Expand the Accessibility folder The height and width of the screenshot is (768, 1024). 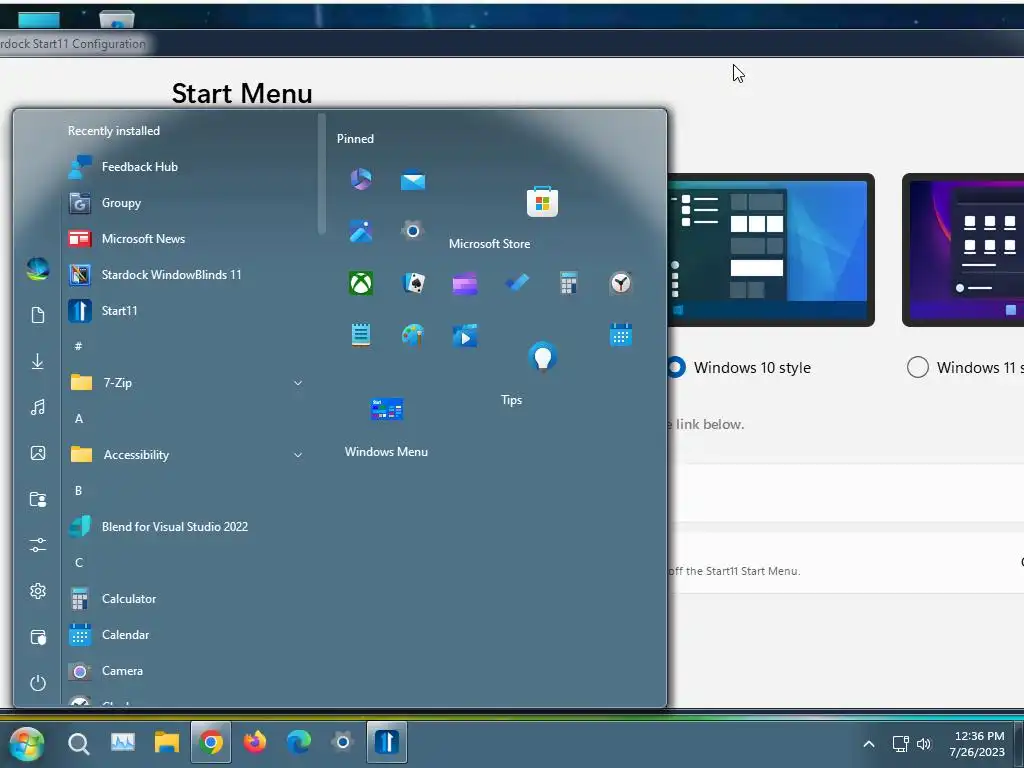(186, 455)
